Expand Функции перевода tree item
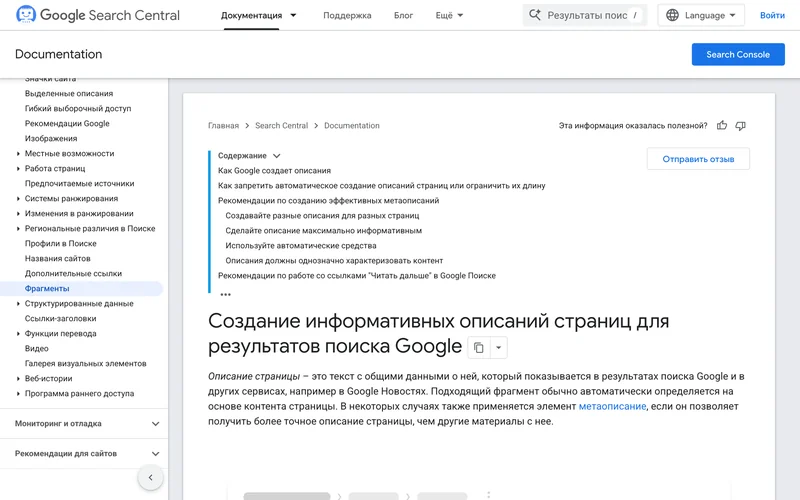This screenshot has width=800, height=500. 18,334
